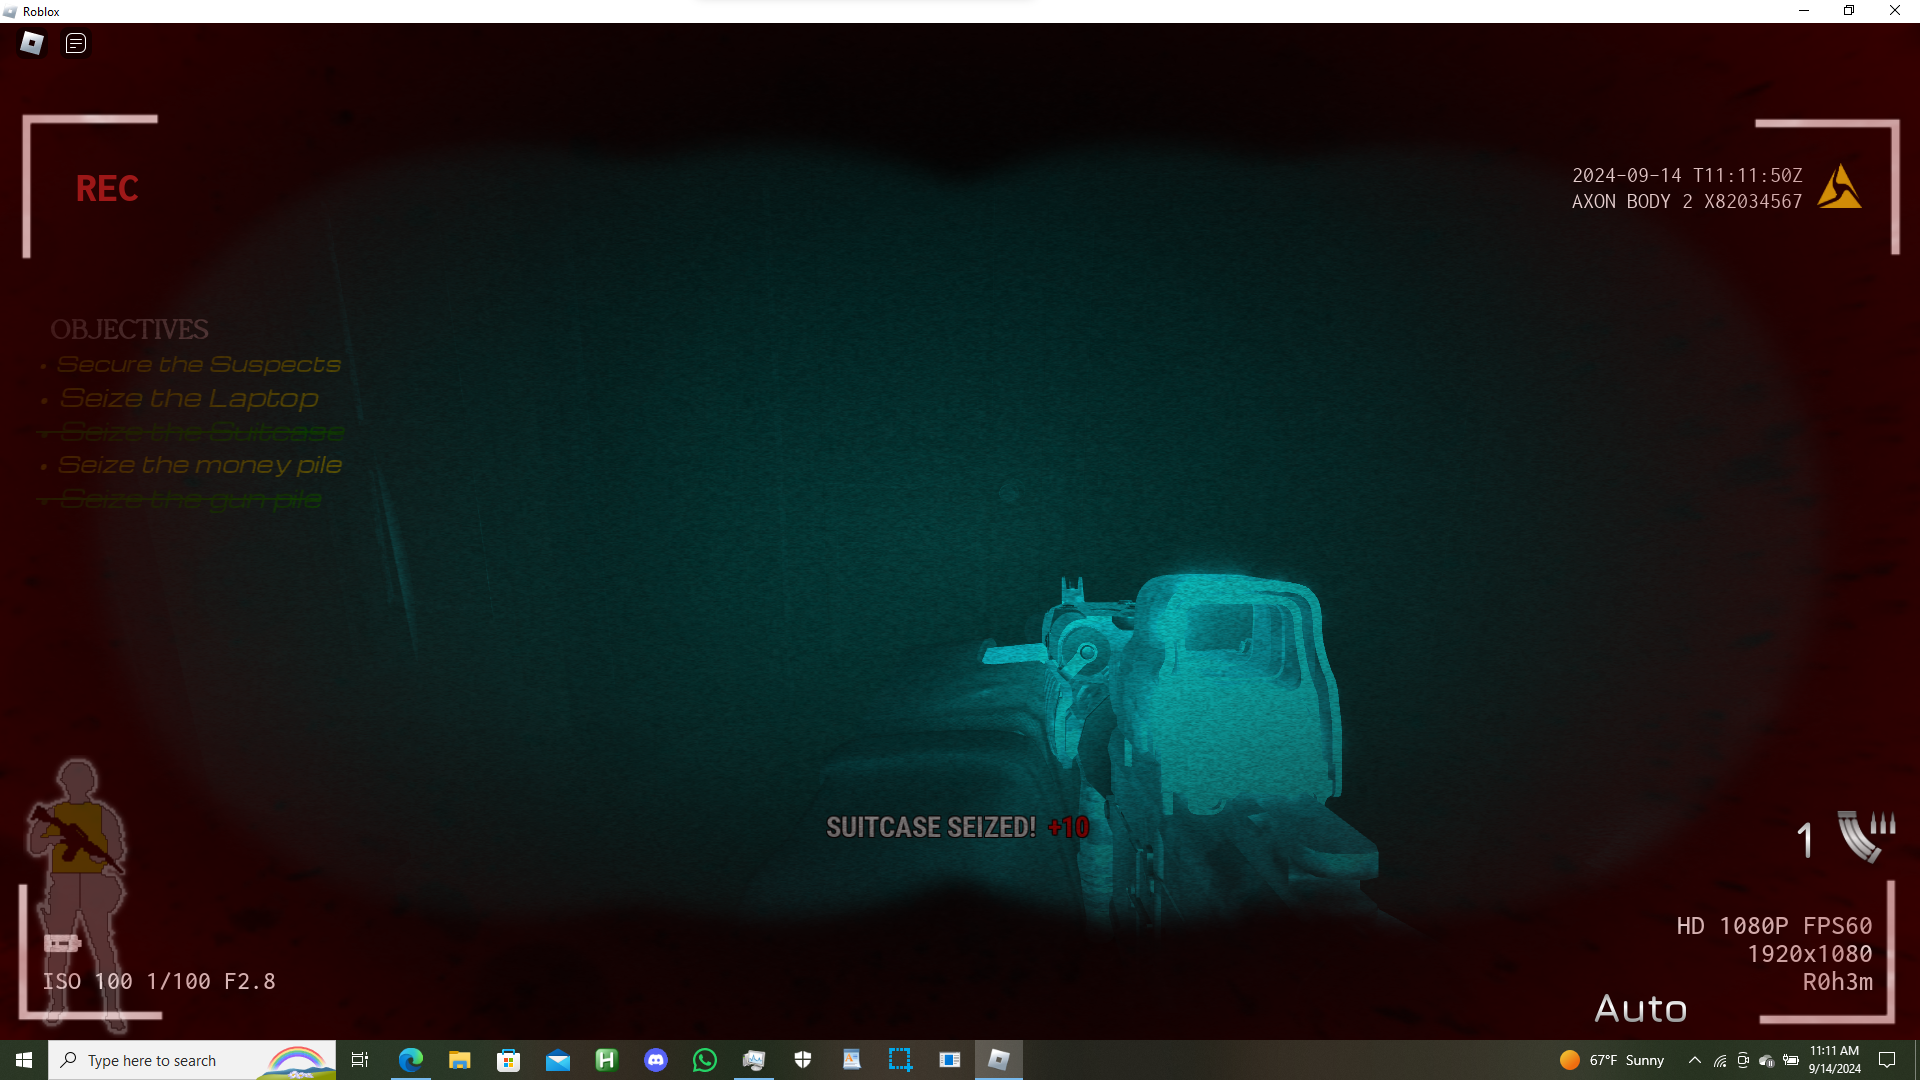Click the weather 67°F Sunny widget
The width and height of the screenshot is (1920, 1080).
pyautogui.click(x=1612, y=1060)
